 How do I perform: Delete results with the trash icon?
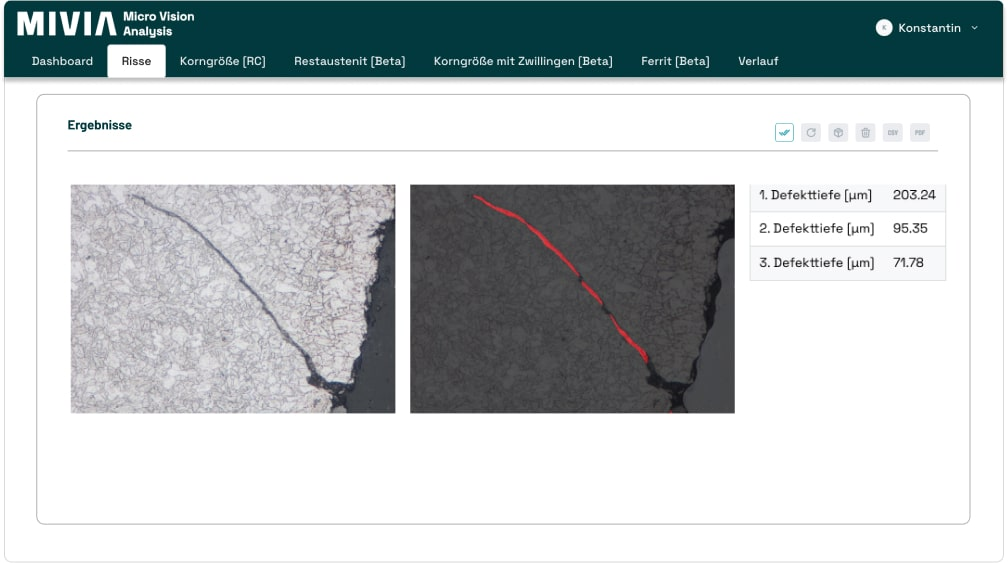pyautogui.click(x=866, y=132)
